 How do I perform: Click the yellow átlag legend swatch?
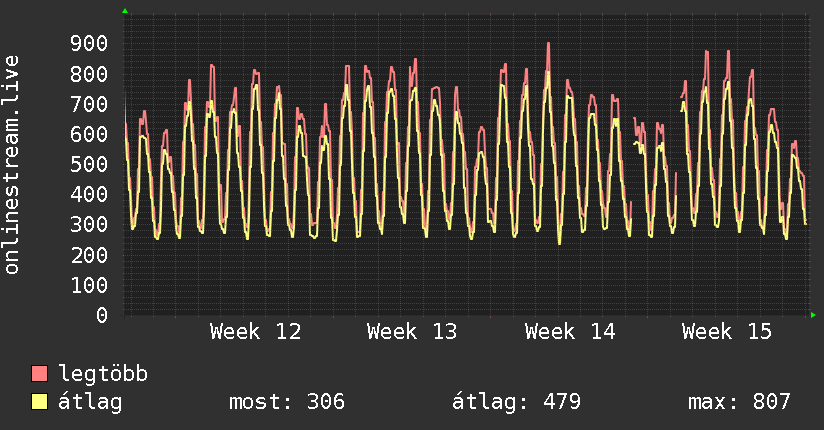tap(39, 401)
